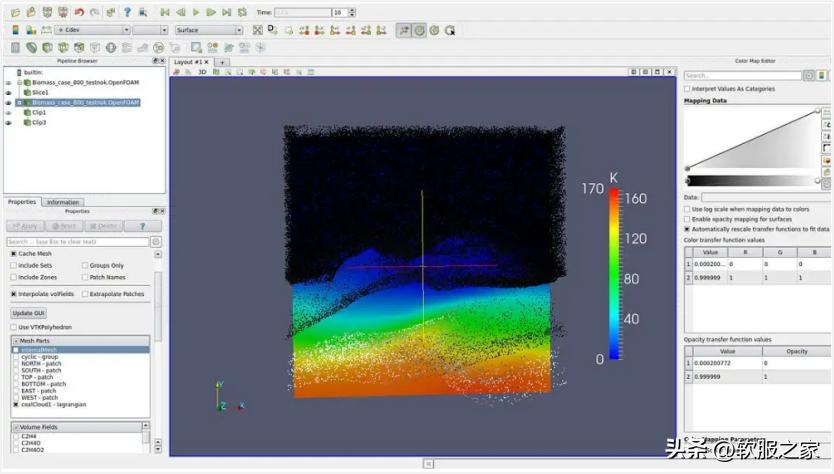834x474 pixels.
Task: Jump to the first frame
Action: coord(165,12)
